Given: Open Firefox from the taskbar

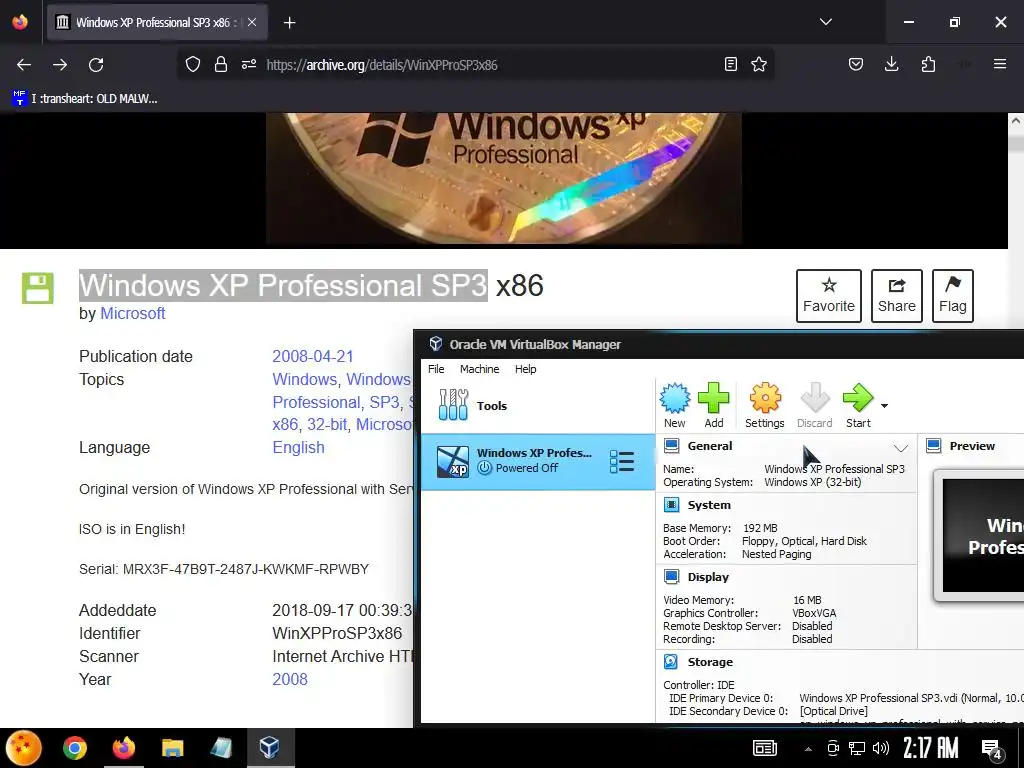Looking at the screenshot, I should pyautogui.click(x=123, y=748).
